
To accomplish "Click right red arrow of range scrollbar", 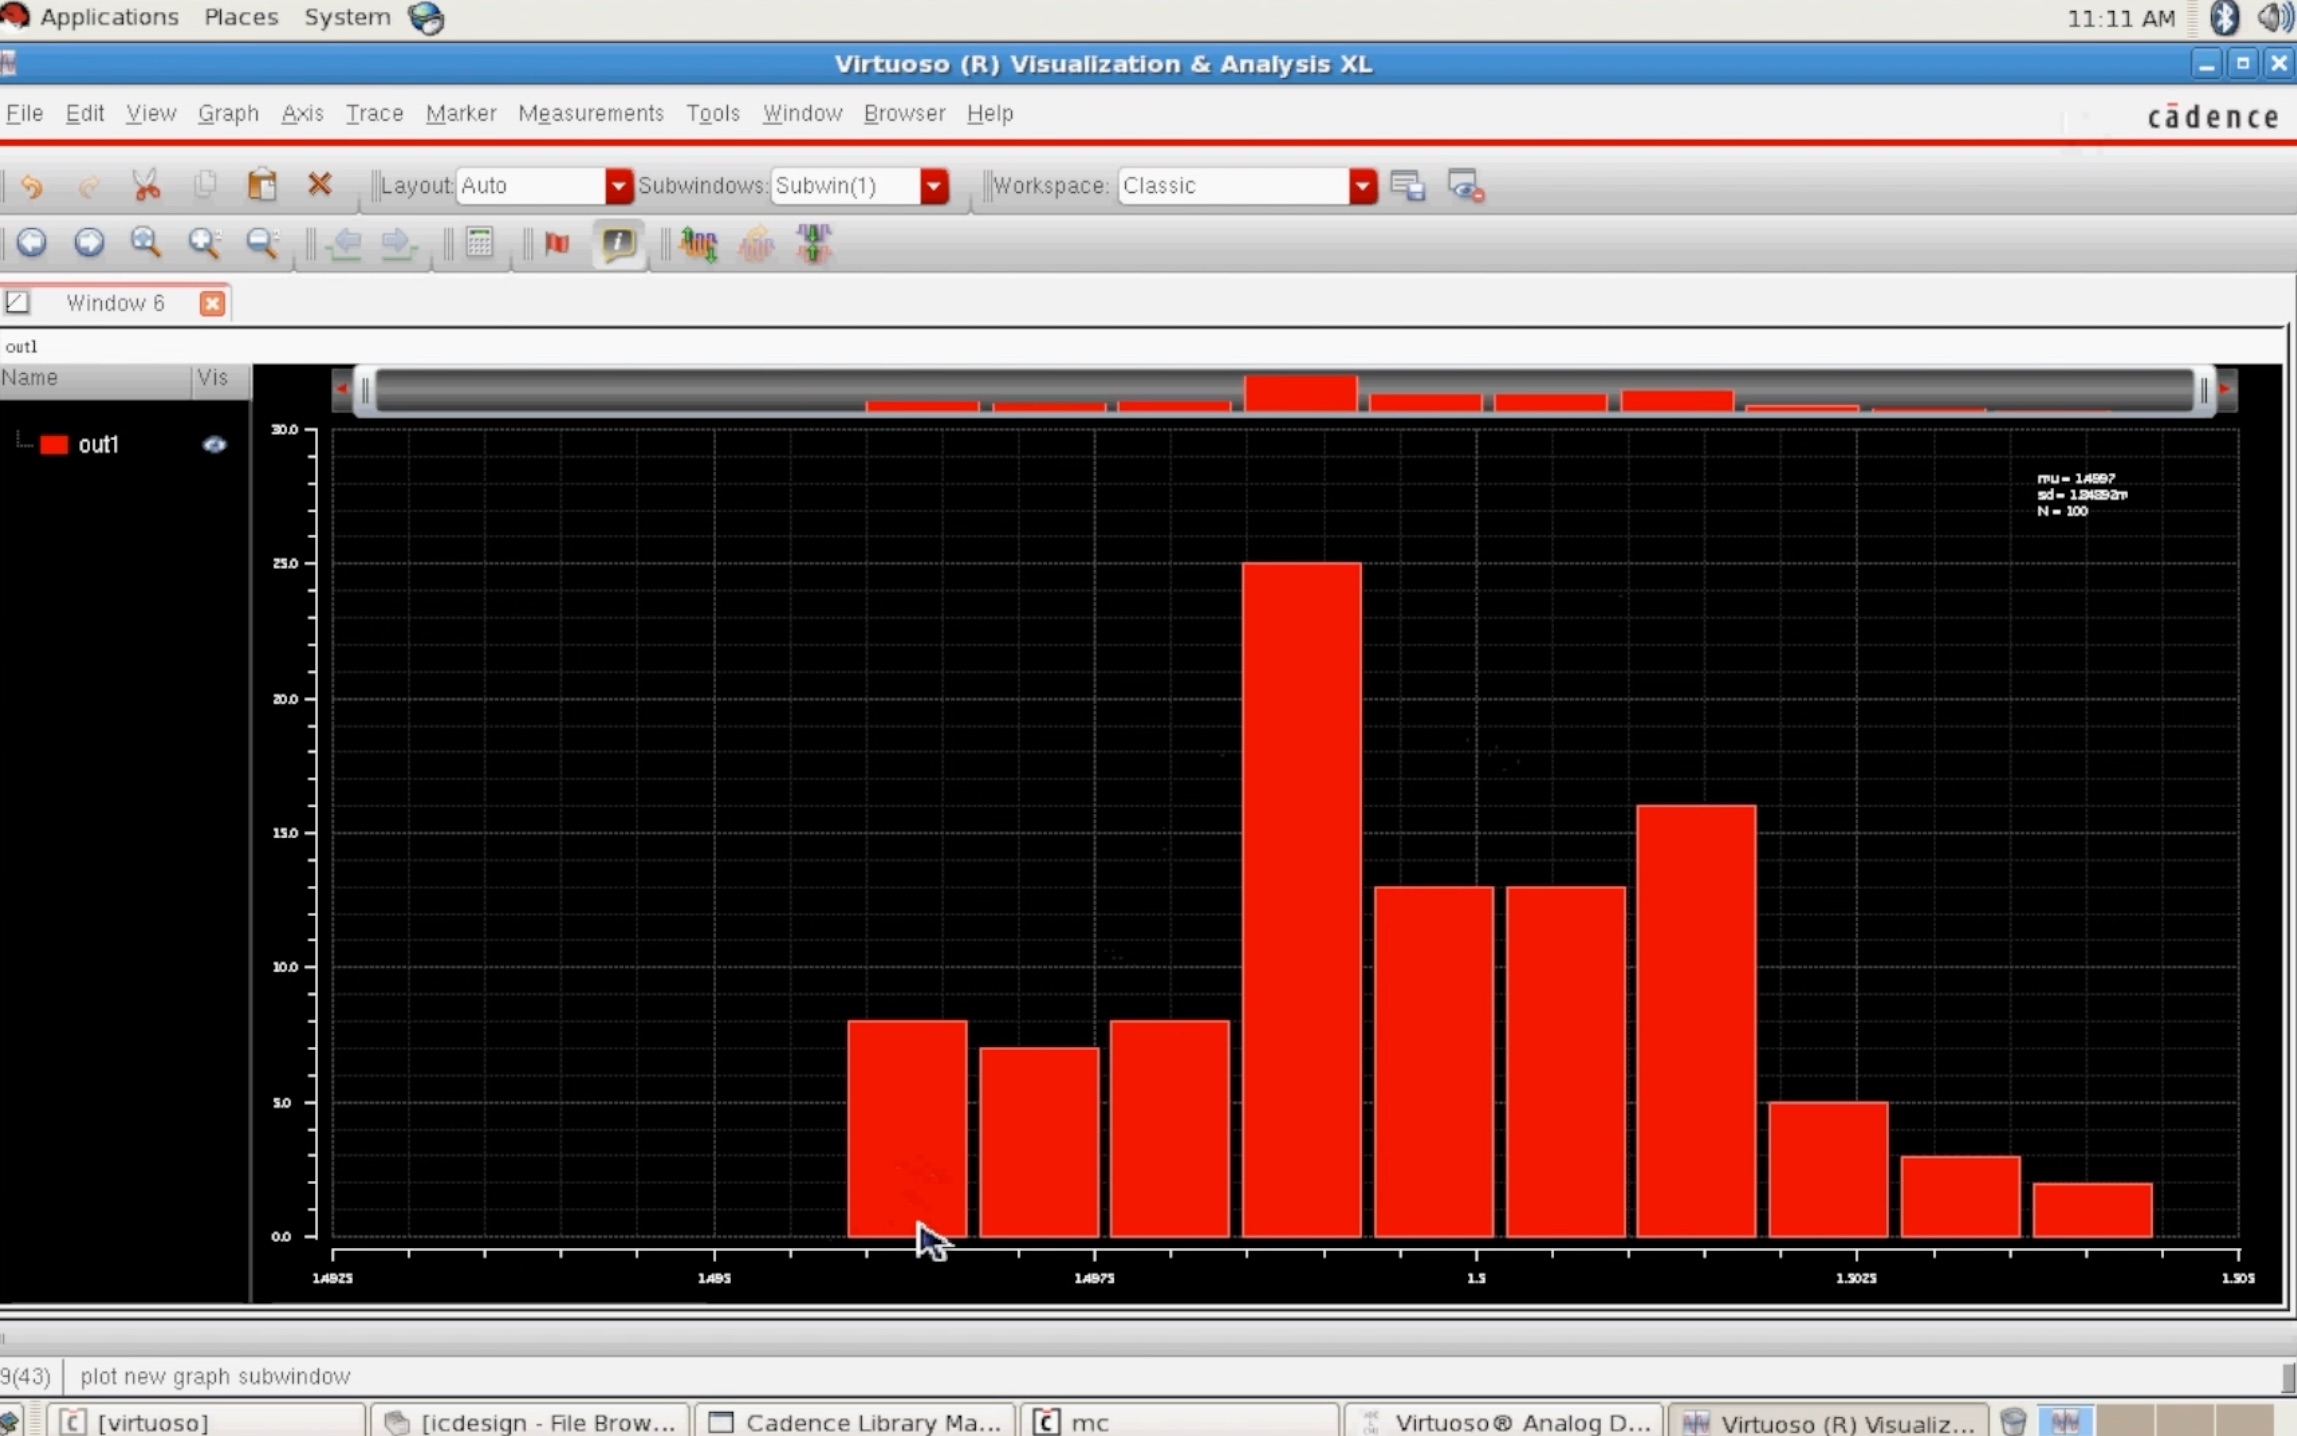I will click(2226, 389).
